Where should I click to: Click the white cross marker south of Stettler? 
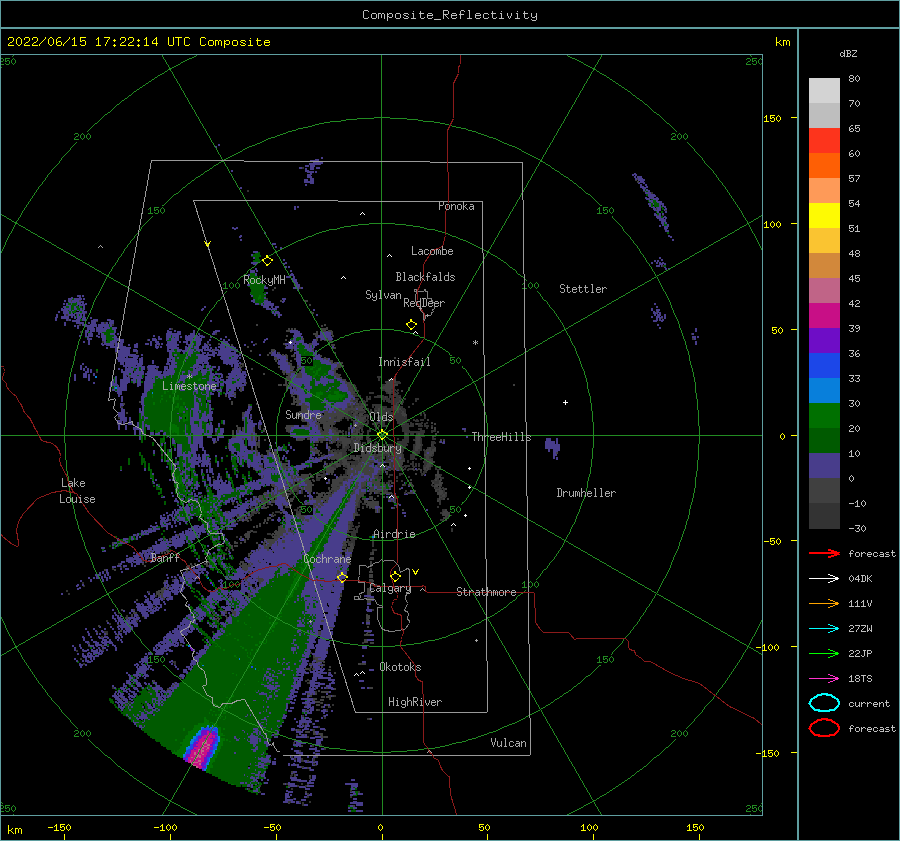pyautogui.click(x=565, y=402)
